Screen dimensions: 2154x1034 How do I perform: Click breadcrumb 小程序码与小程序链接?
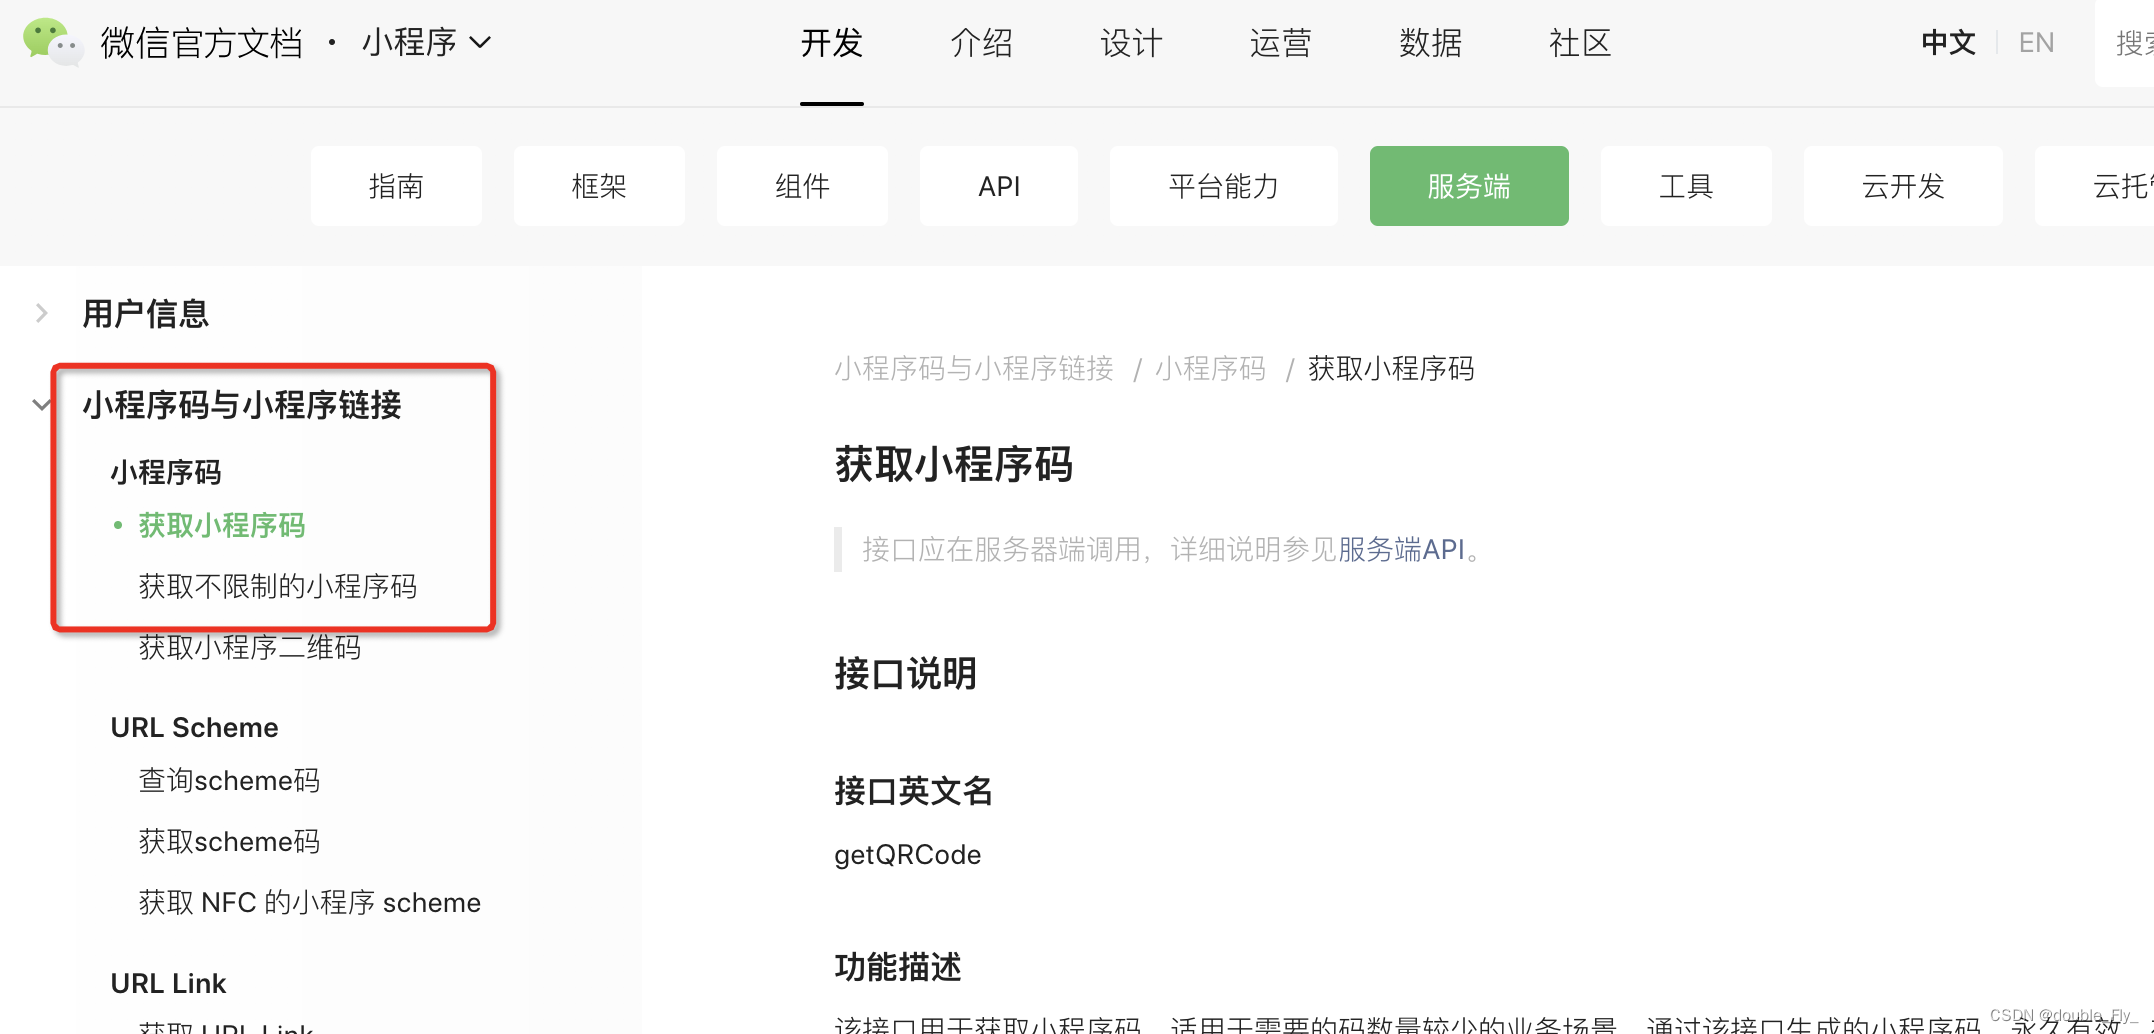click(974, 369)
